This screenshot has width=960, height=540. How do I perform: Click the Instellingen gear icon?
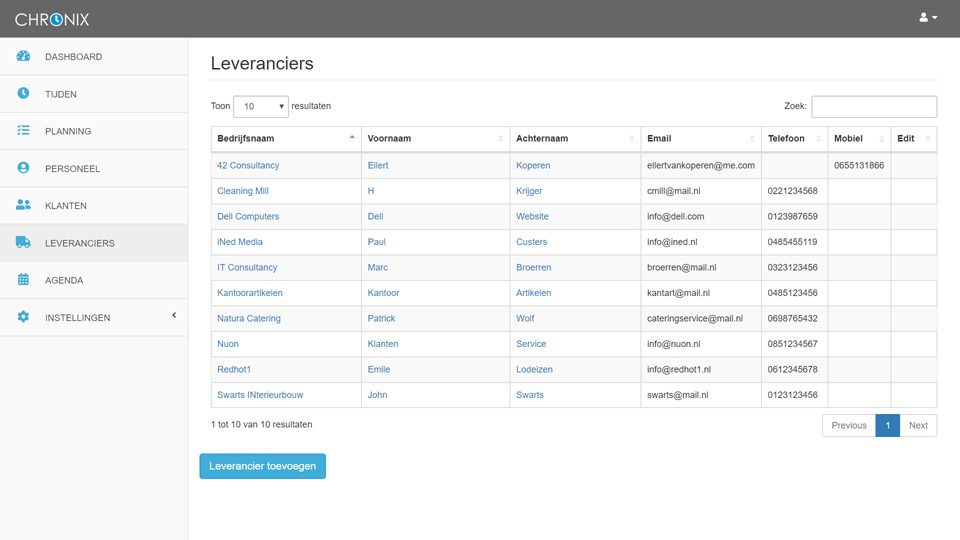pos(23,317)
